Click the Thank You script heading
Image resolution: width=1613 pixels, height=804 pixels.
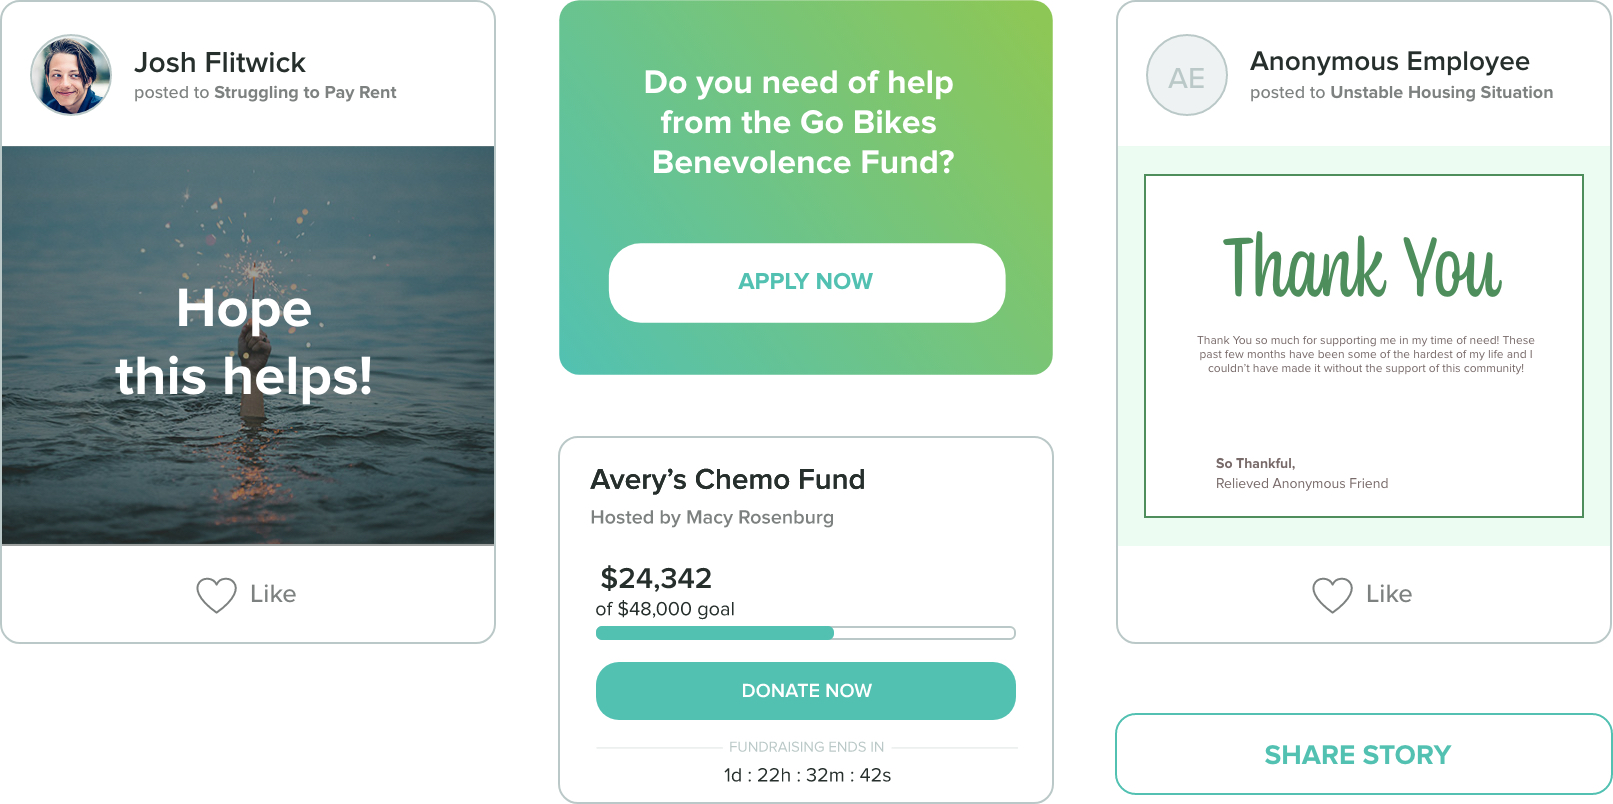click(x=1362, y=268)
